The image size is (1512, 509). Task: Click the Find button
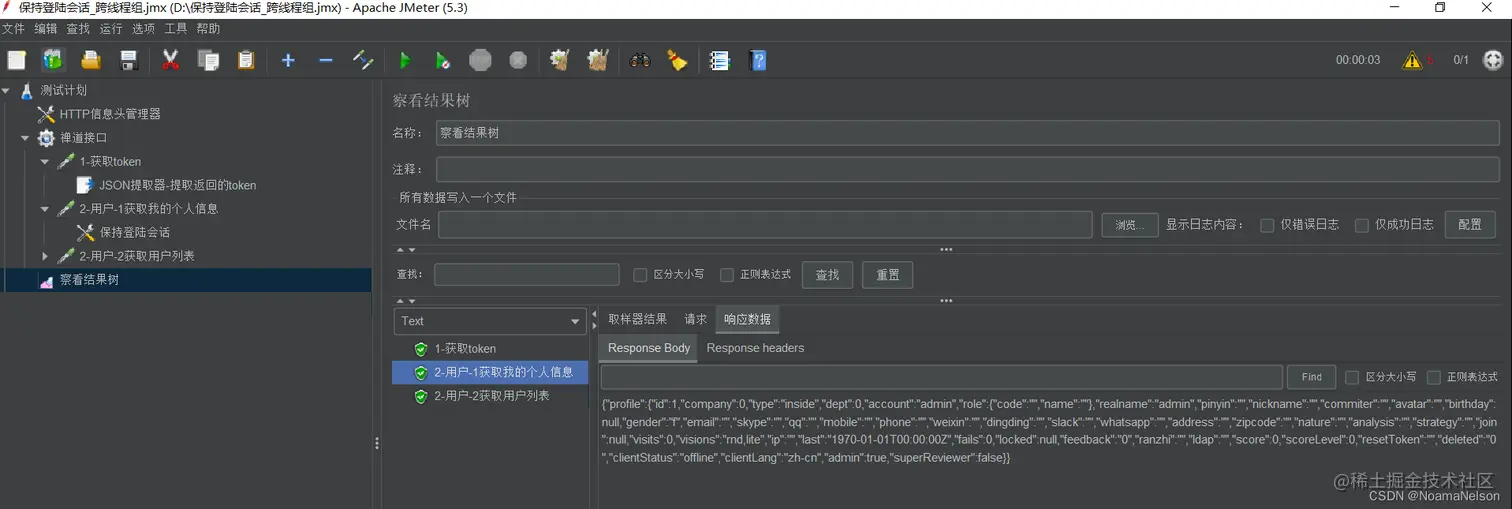pyautogui.click(x=1312, y=377)
